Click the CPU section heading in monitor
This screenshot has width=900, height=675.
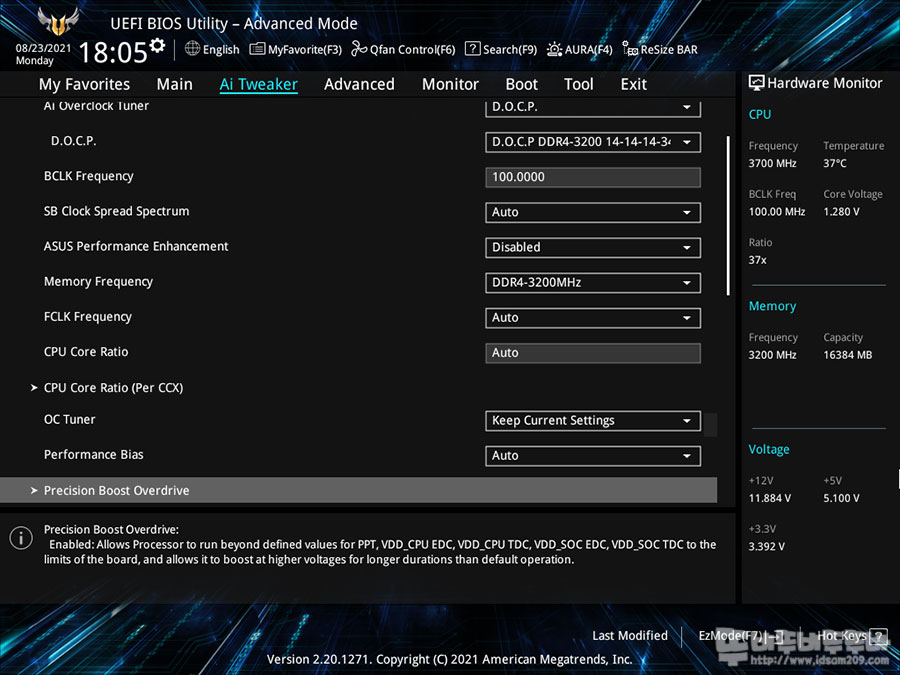759,114
